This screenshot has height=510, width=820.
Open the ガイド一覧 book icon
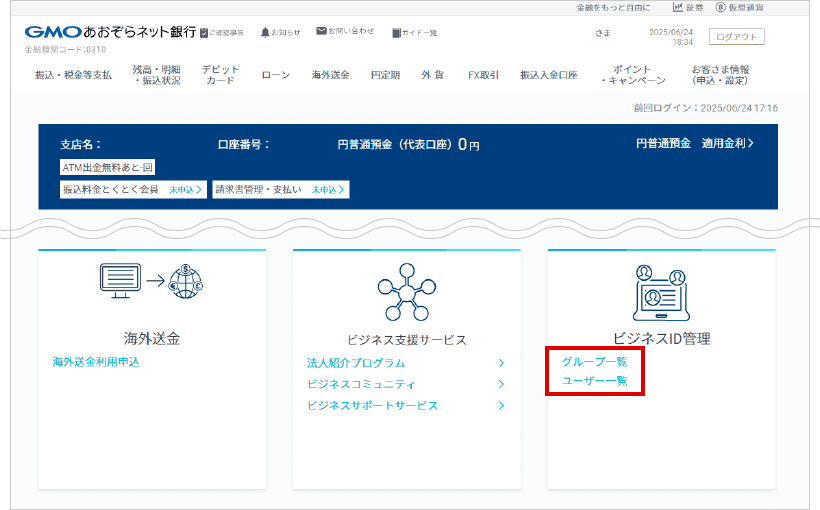pos(396,32)
